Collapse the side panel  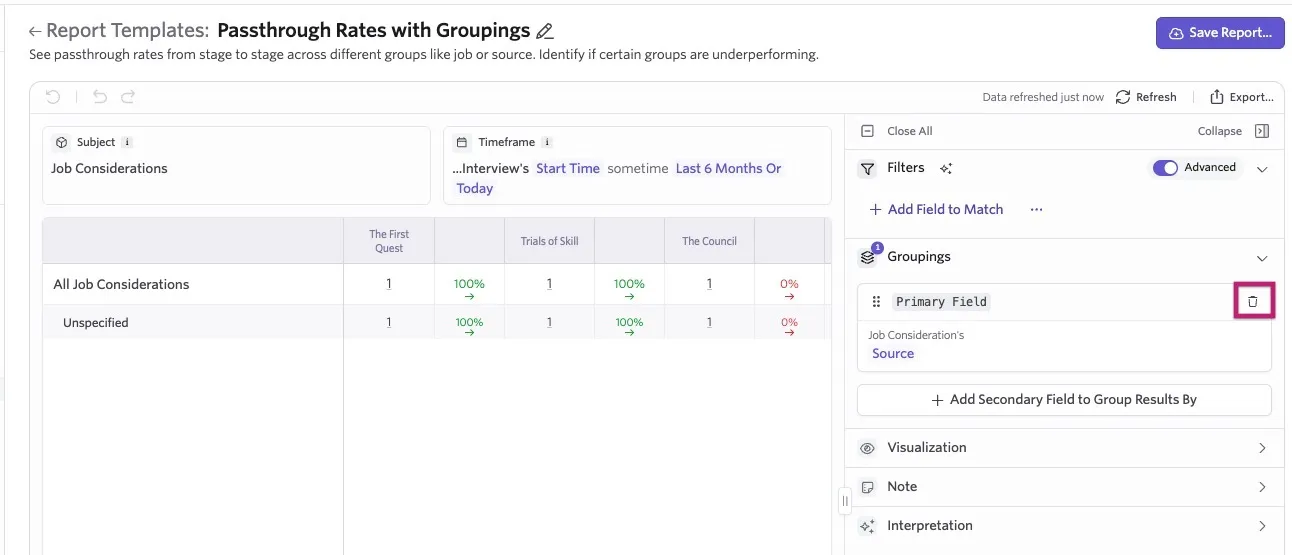click(x=1233, y=131)
